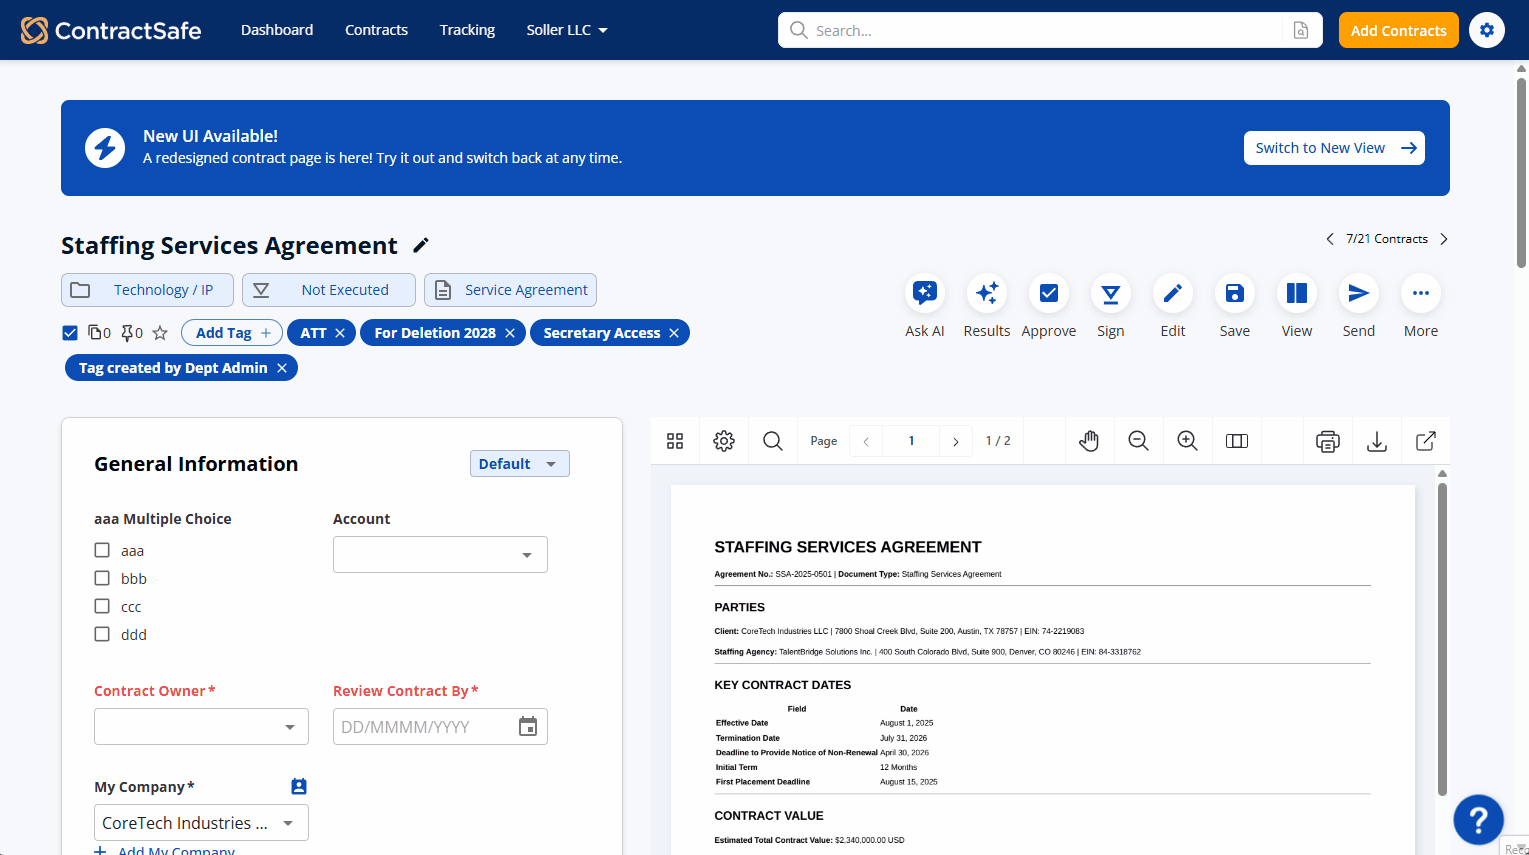Screen dimensions: 1529x855
Task: Check the ddd option
Action: point(102,634)
